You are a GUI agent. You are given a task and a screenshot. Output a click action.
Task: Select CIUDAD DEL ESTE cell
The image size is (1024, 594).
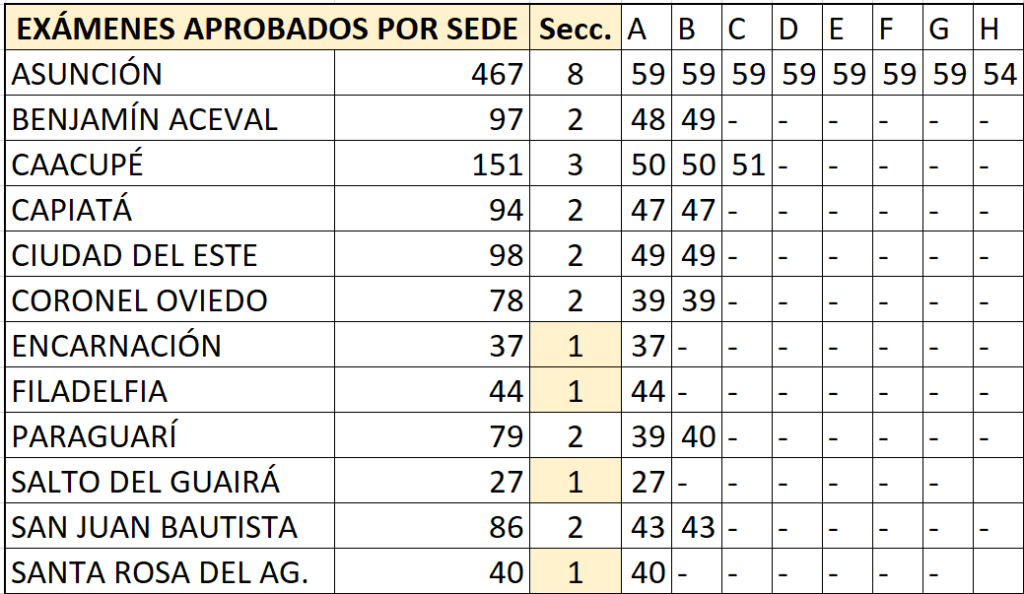[x=170, y=255]
